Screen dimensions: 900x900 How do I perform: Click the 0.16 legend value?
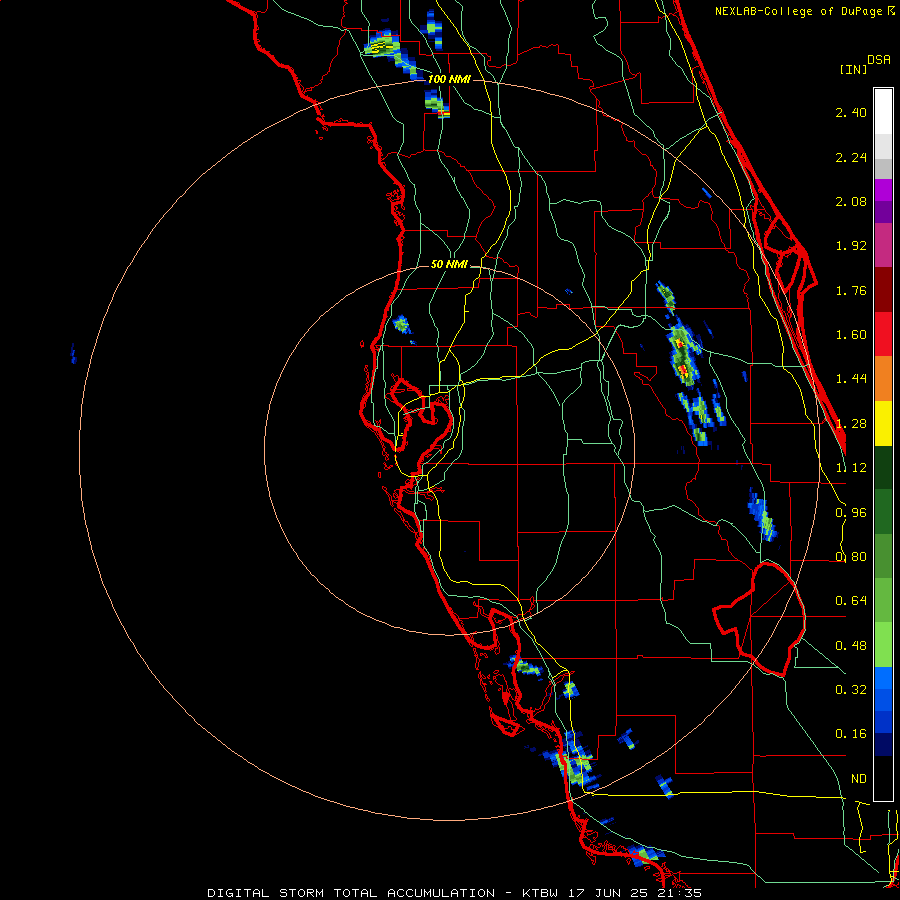click(x=851, y=734)
